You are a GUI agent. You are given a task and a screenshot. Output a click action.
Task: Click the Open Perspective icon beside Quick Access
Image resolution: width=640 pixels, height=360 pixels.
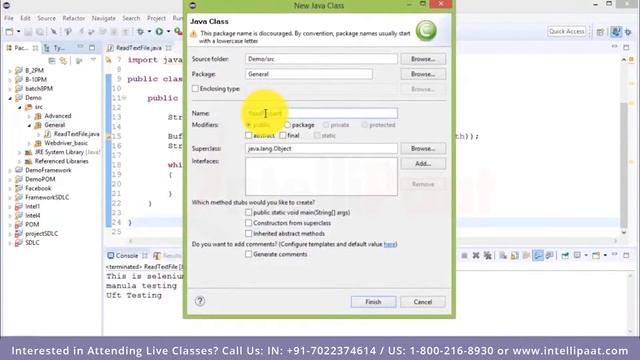click(600, 32)
